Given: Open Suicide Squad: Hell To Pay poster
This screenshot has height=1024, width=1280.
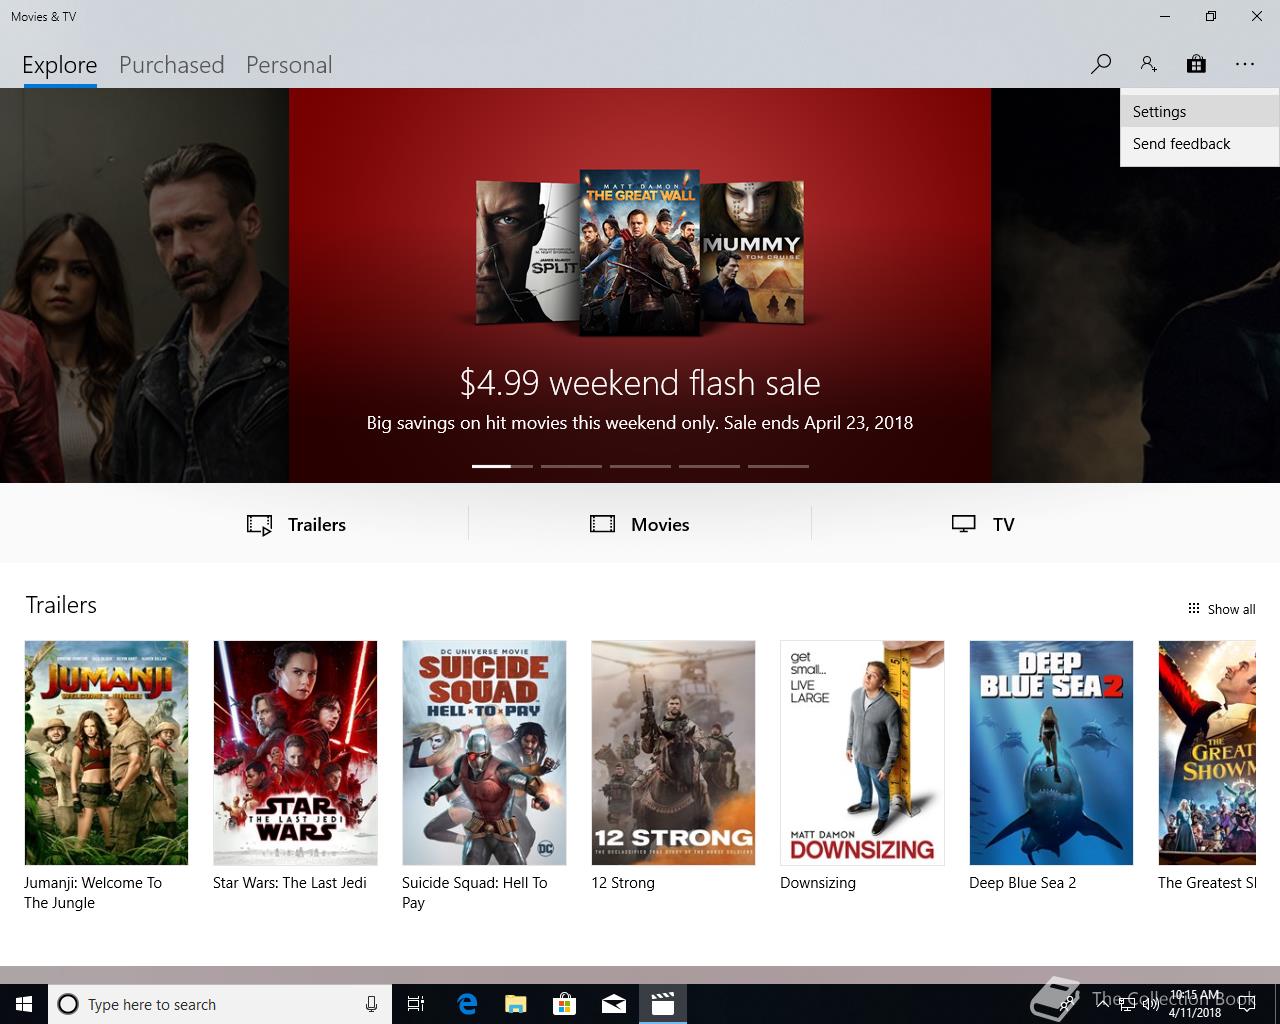Looking at the screenshot, I should coord(484,753).
